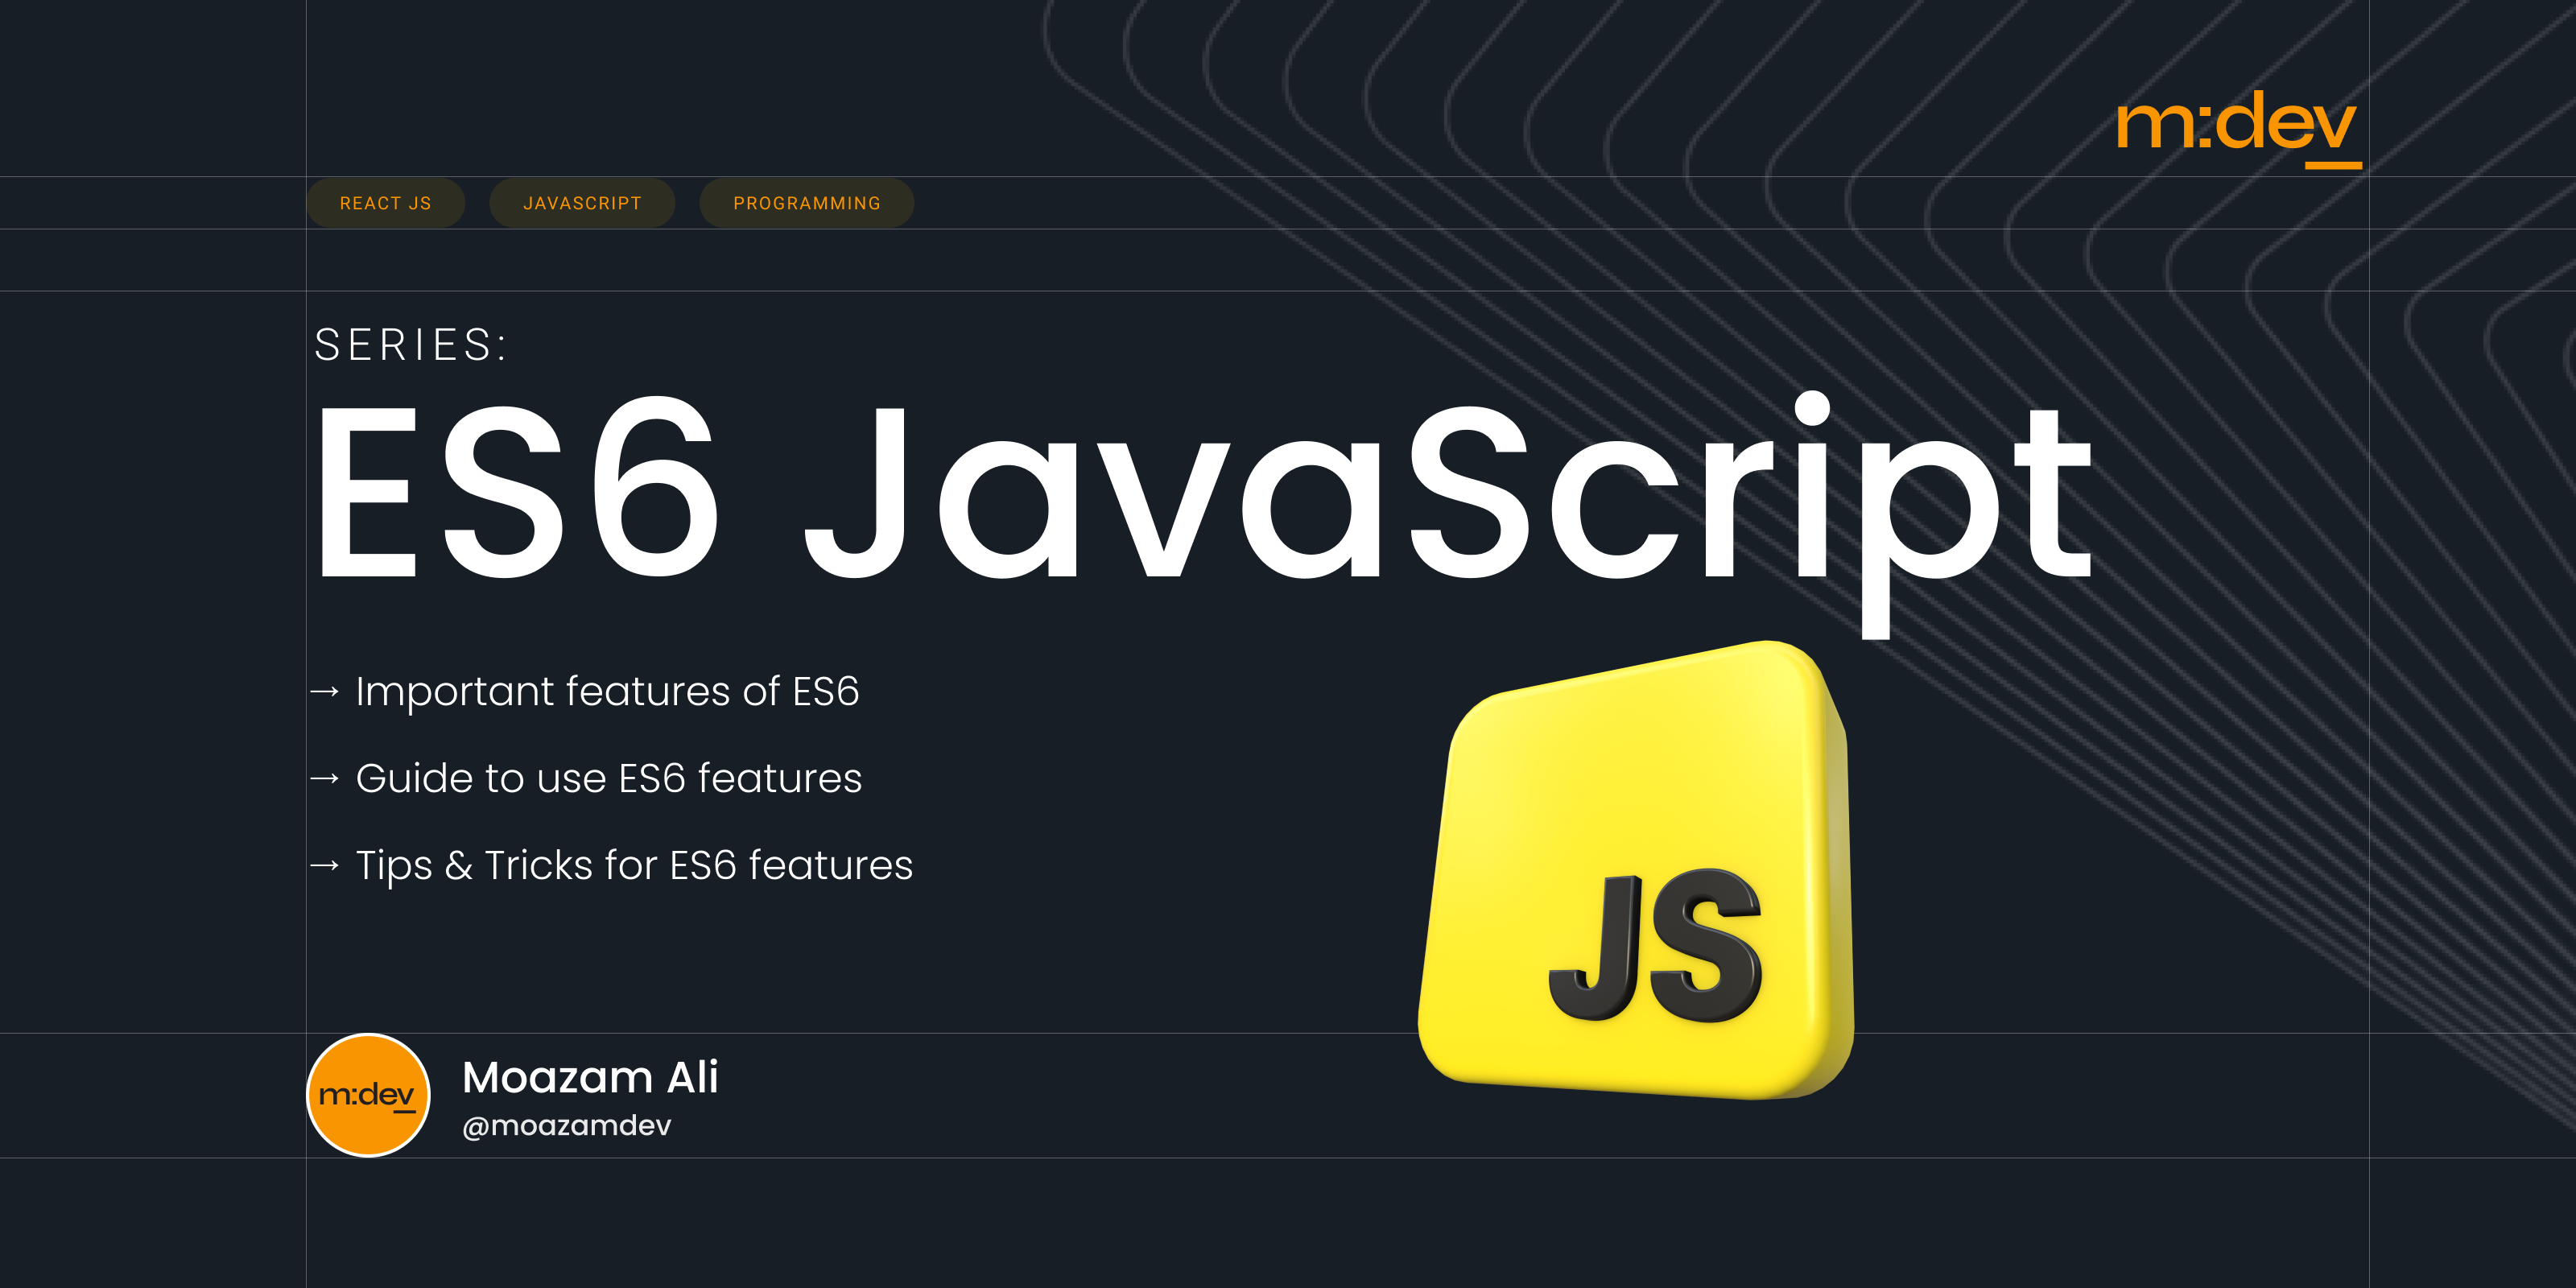
Task: Click the m:dev logo at top right
Action: click(2238, 129)
